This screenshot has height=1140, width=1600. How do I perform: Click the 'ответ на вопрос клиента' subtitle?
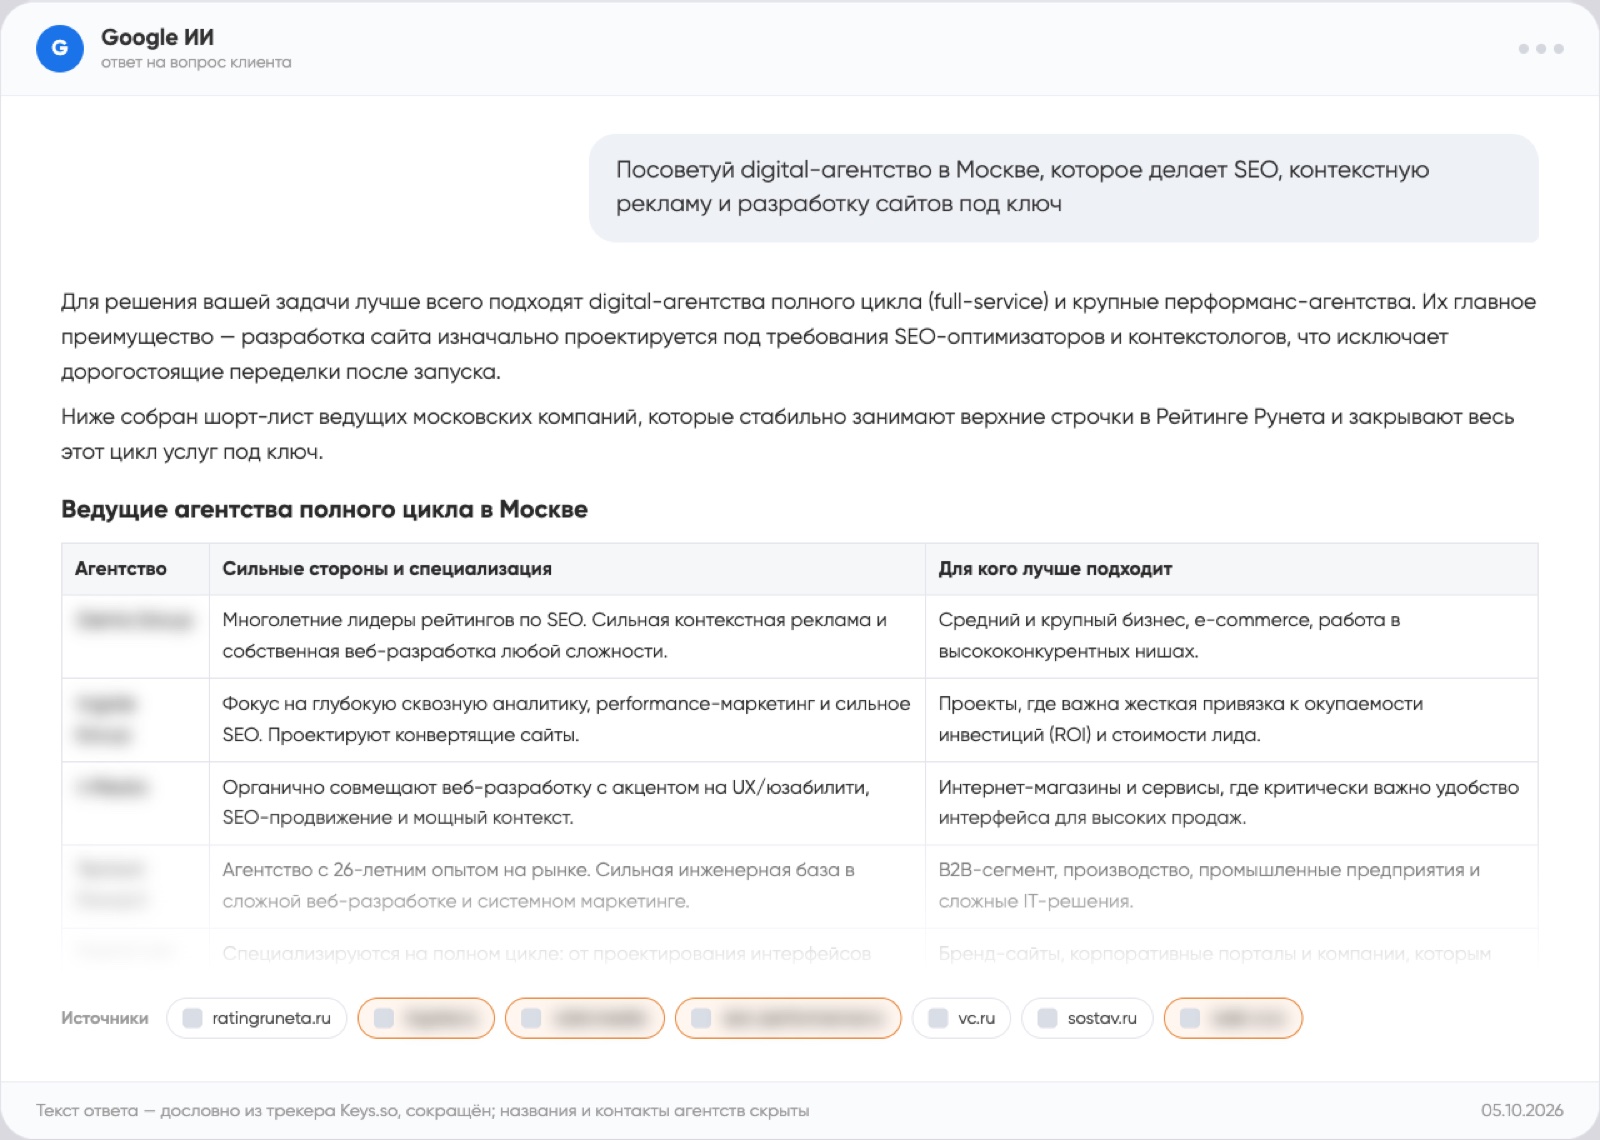coord(196,62)
